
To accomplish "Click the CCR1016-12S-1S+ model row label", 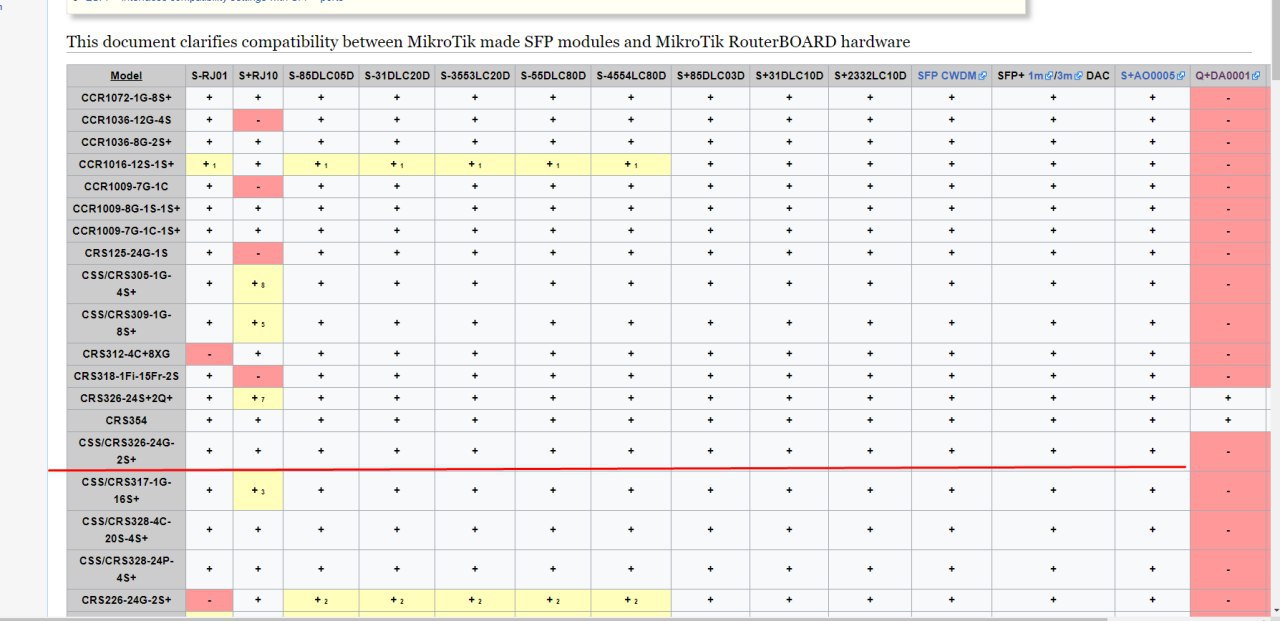I will [126, 164].
